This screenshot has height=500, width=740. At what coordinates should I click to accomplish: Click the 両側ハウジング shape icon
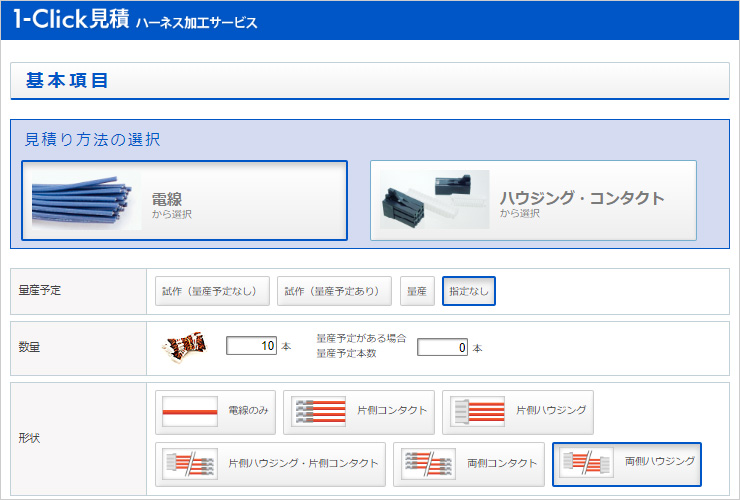tap(586, 464)
